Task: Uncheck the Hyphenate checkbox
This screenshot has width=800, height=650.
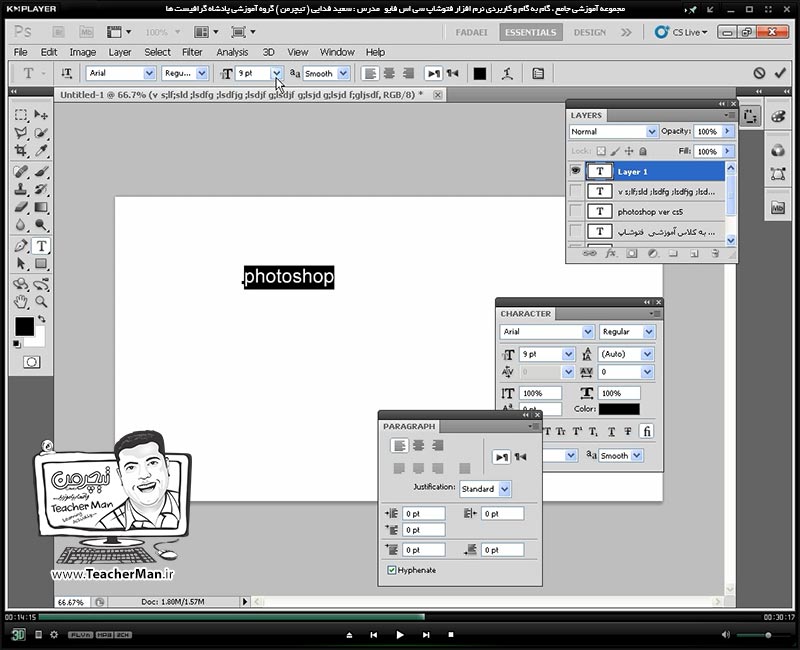Action: (392, 570)
